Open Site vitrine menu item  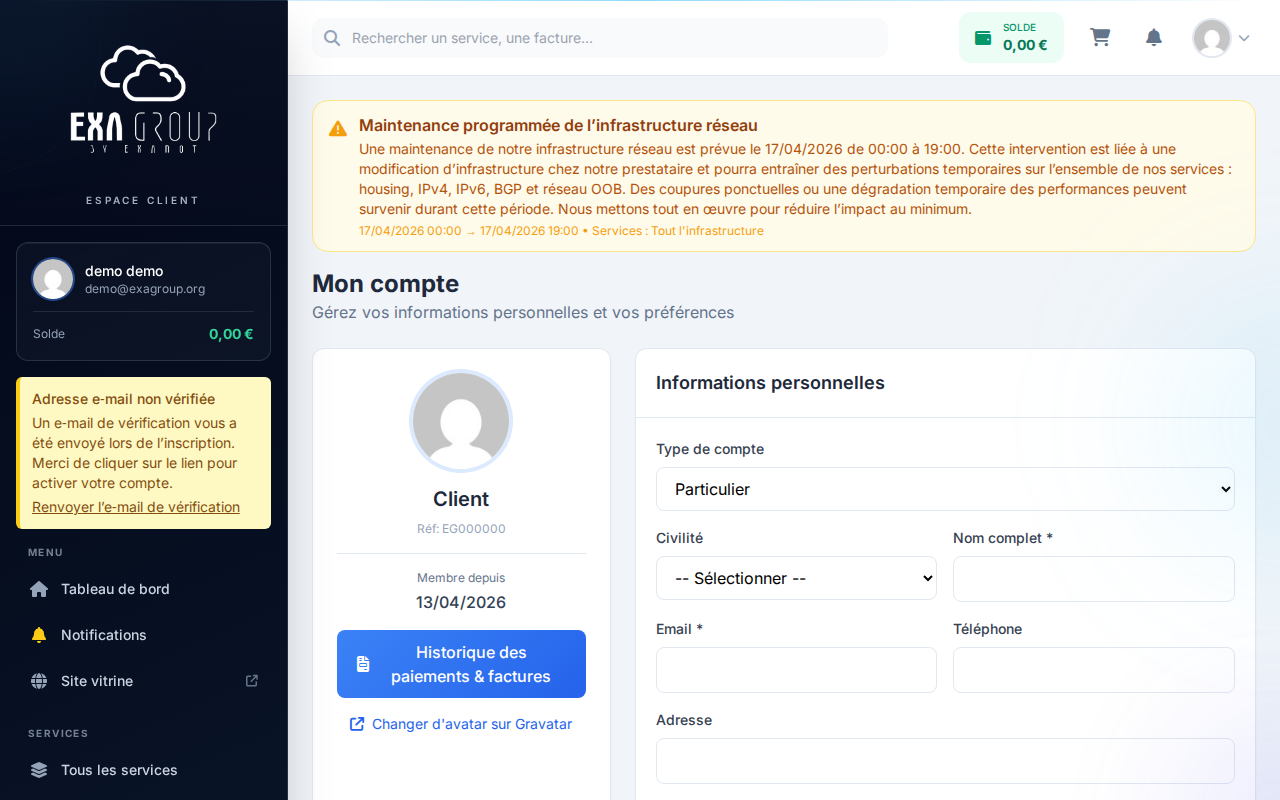(x=144, y=681)
